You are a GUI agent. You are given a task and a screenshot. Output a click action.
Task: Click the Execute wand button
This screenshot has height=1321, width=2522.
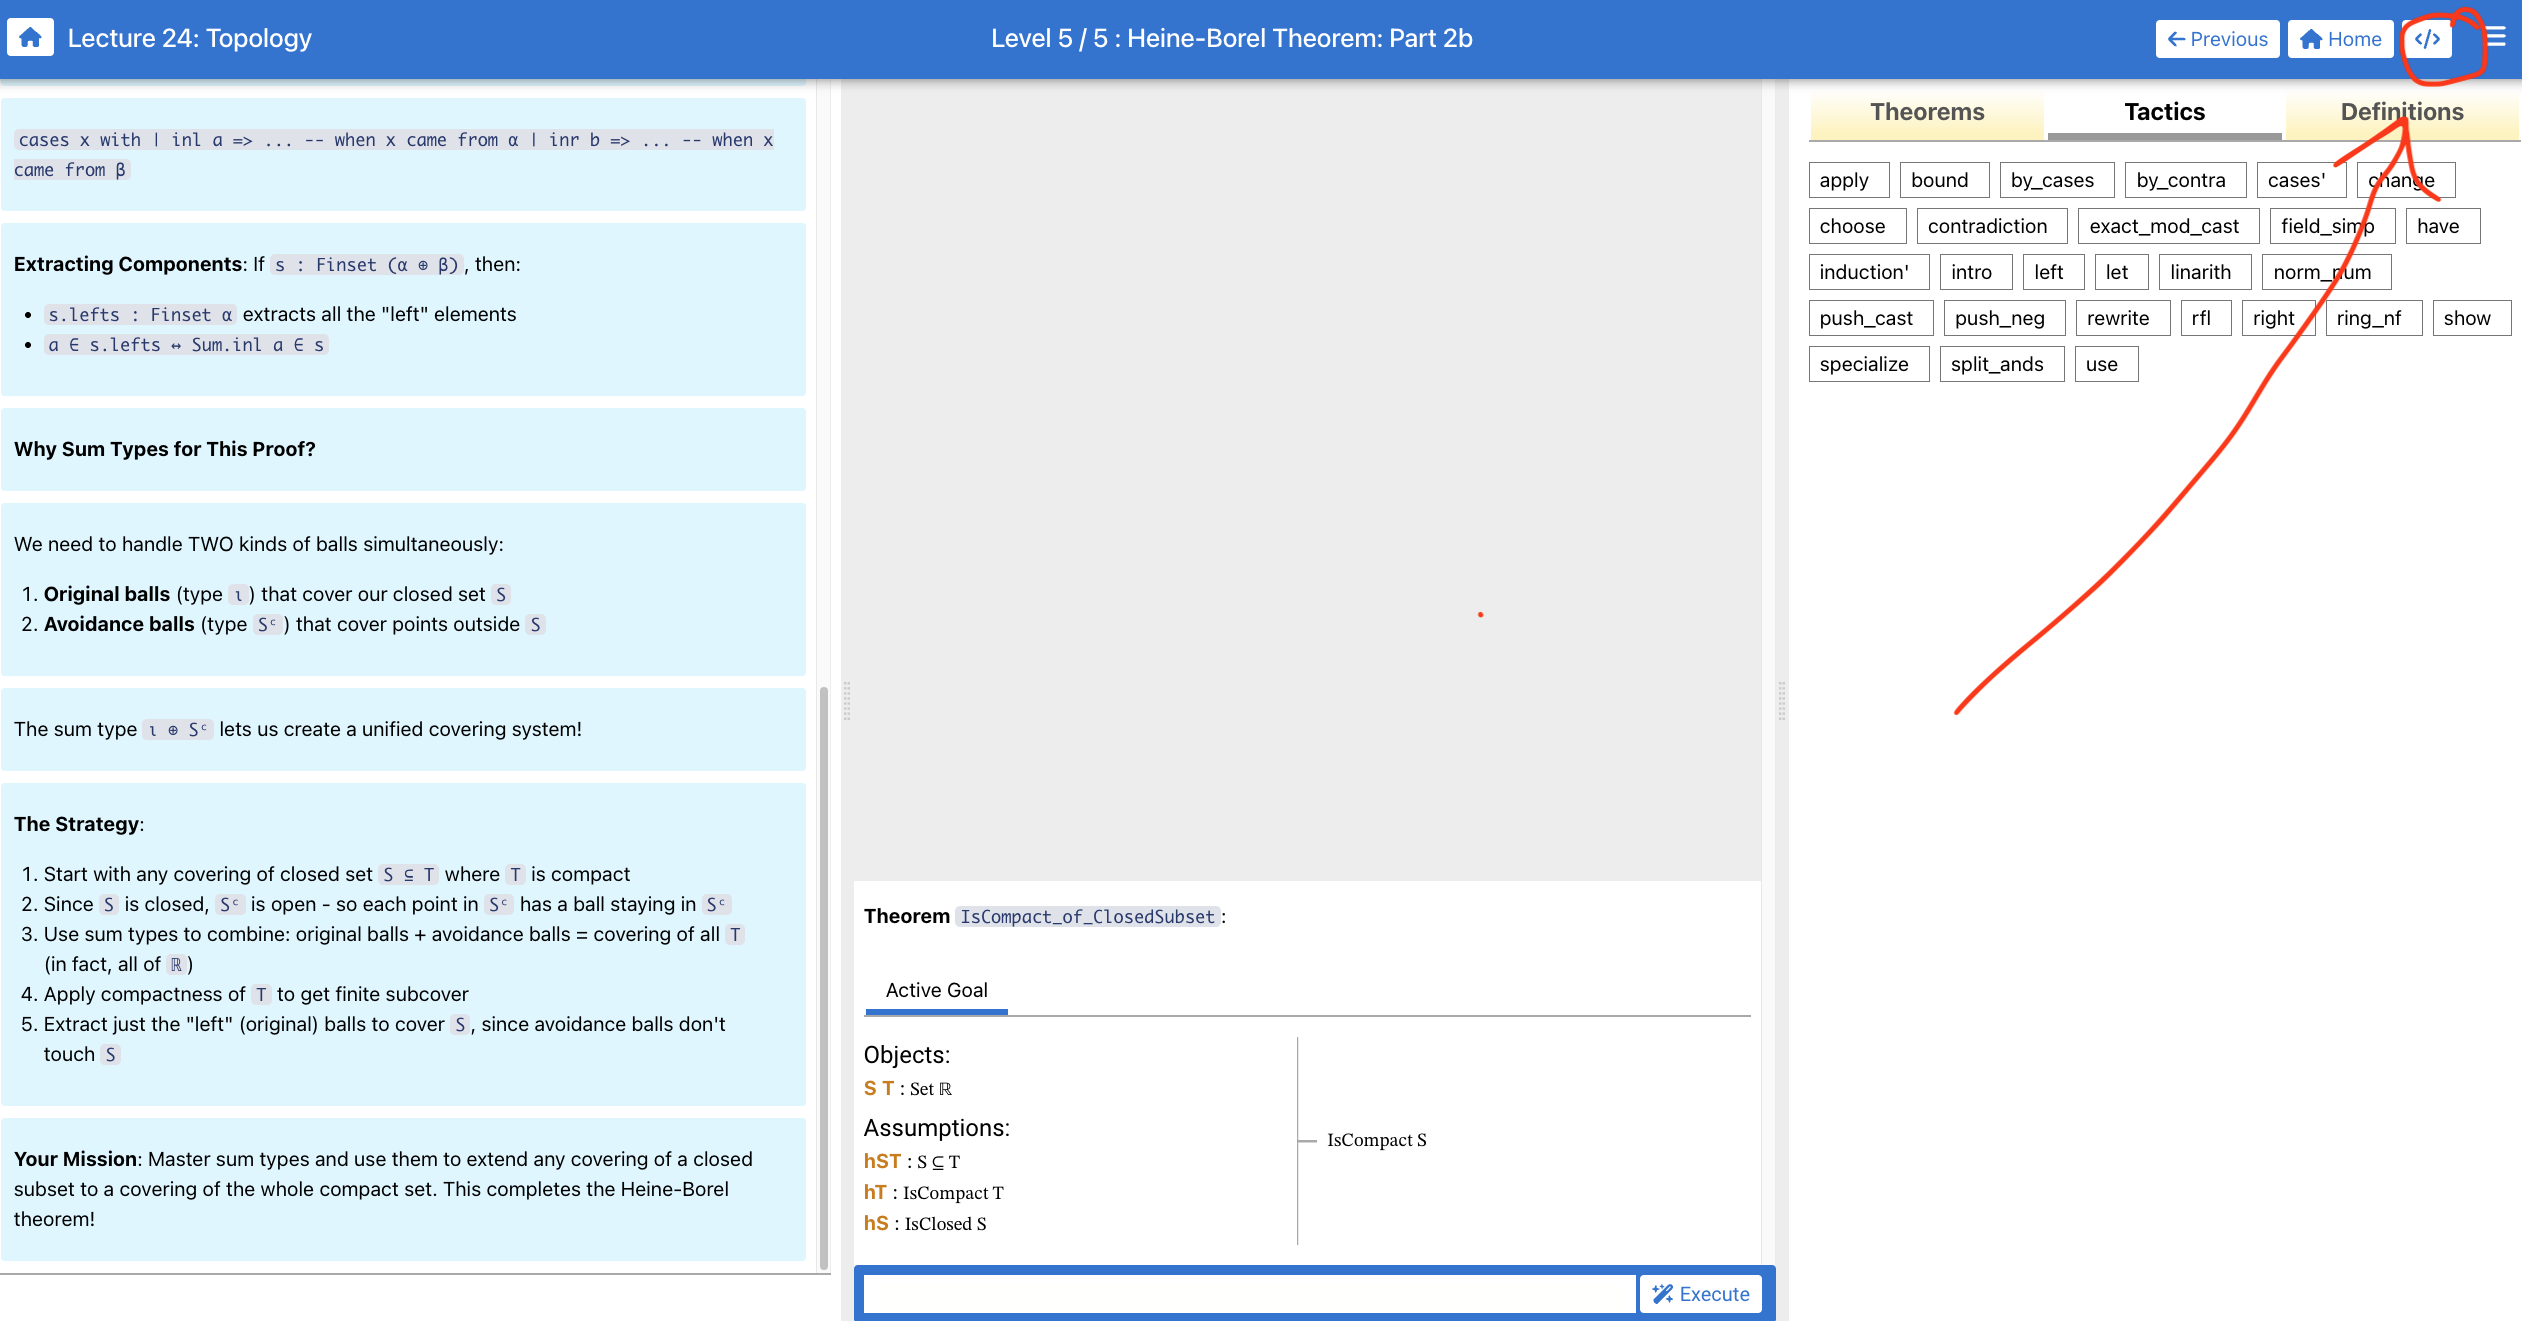coord(1700,1293)
